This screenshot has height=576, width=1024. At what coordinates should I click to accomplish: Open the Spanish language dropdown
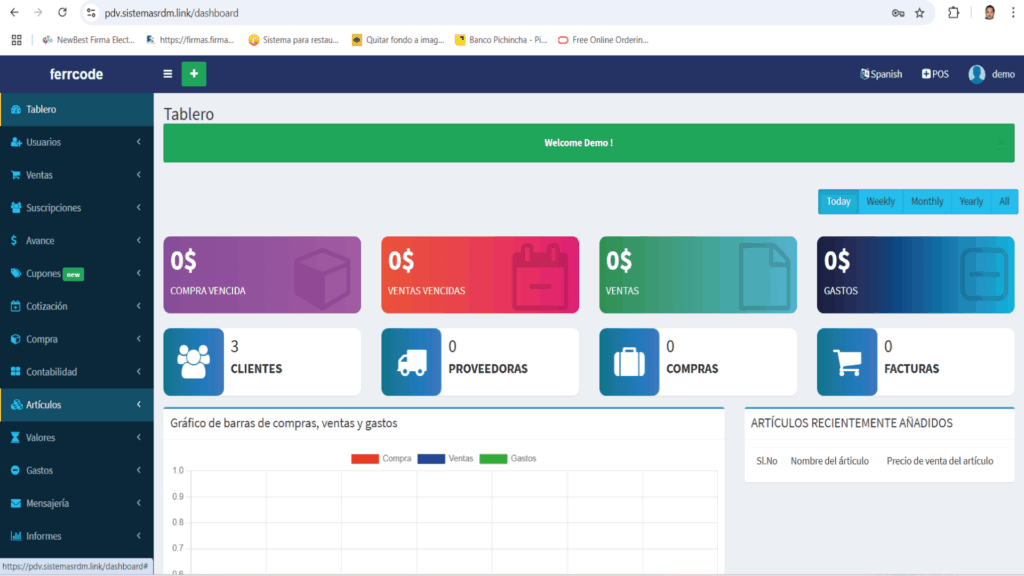pos(881,74)
